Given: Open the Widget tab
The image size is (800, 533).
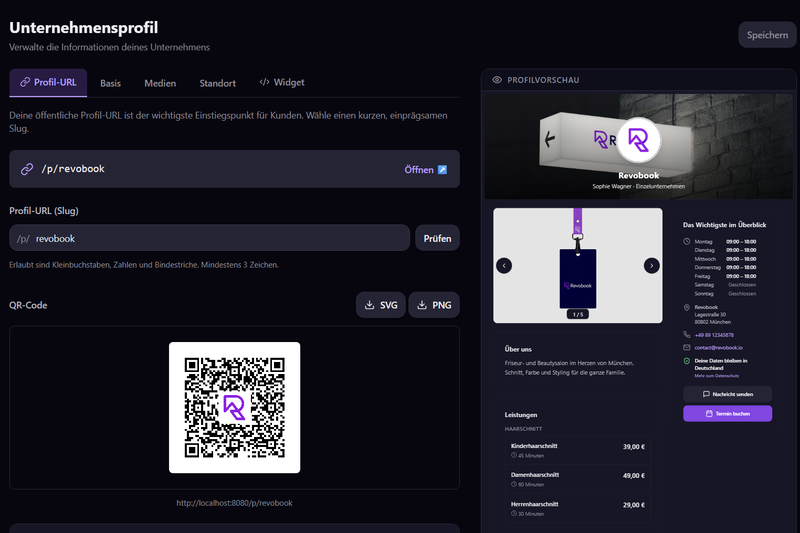Looking at the screenshot, I should (x=282, y=82).
